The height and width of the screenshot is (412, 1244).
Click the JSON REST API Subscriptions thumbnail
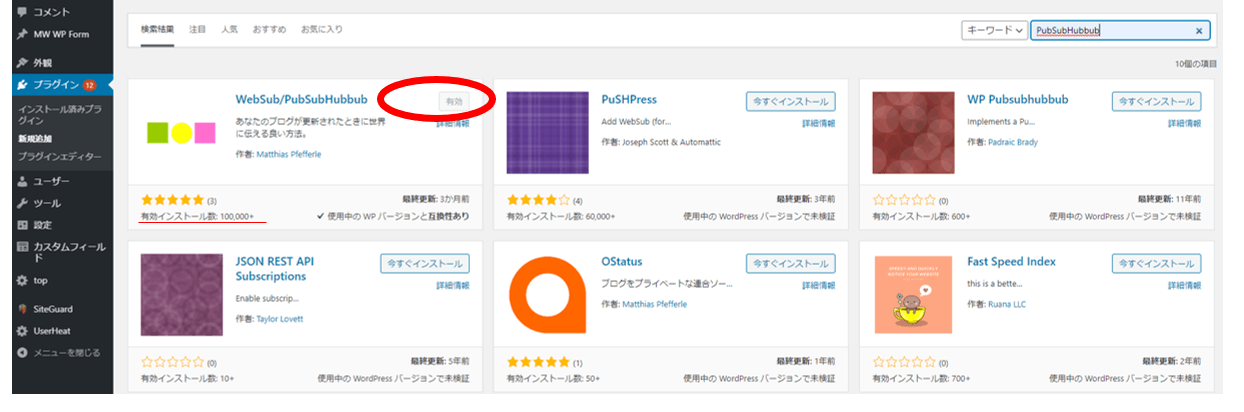[181, 294]
